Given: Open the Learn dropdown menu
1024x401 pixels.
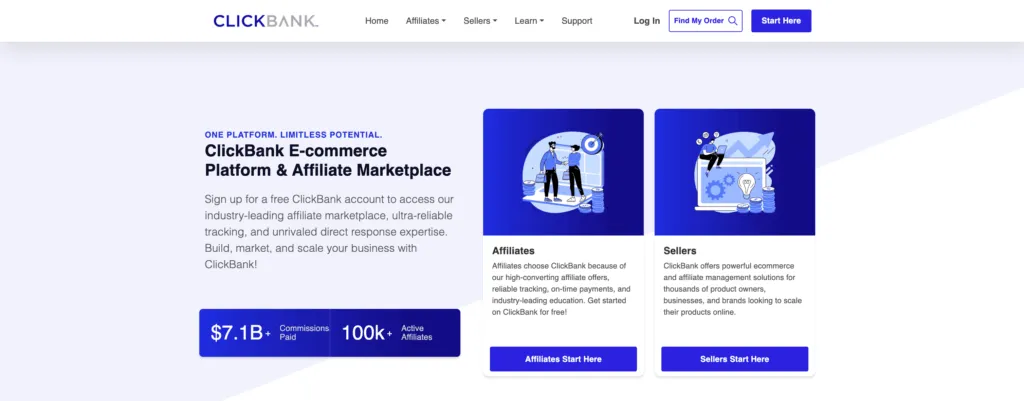Looking at the screenshot, I should point(529,21).
